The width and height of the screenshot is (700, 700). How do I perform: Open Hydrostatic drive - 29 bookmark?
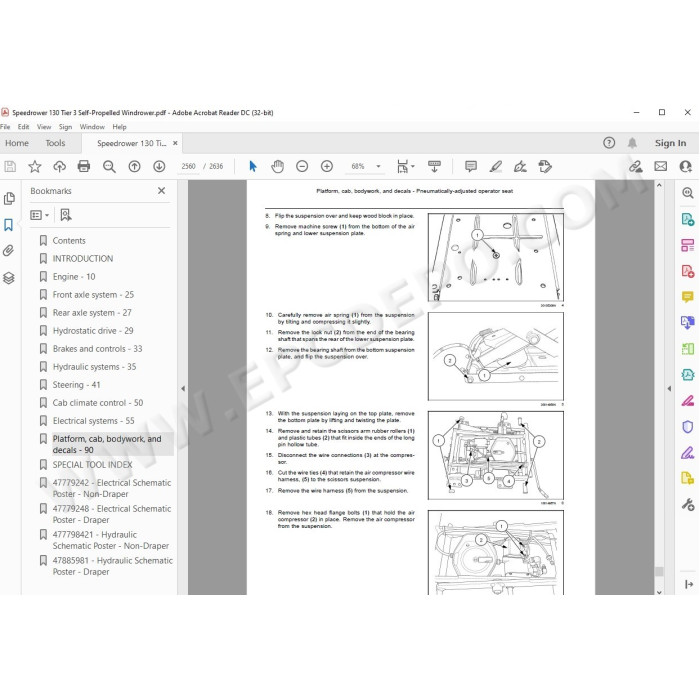tap(93, 331)
